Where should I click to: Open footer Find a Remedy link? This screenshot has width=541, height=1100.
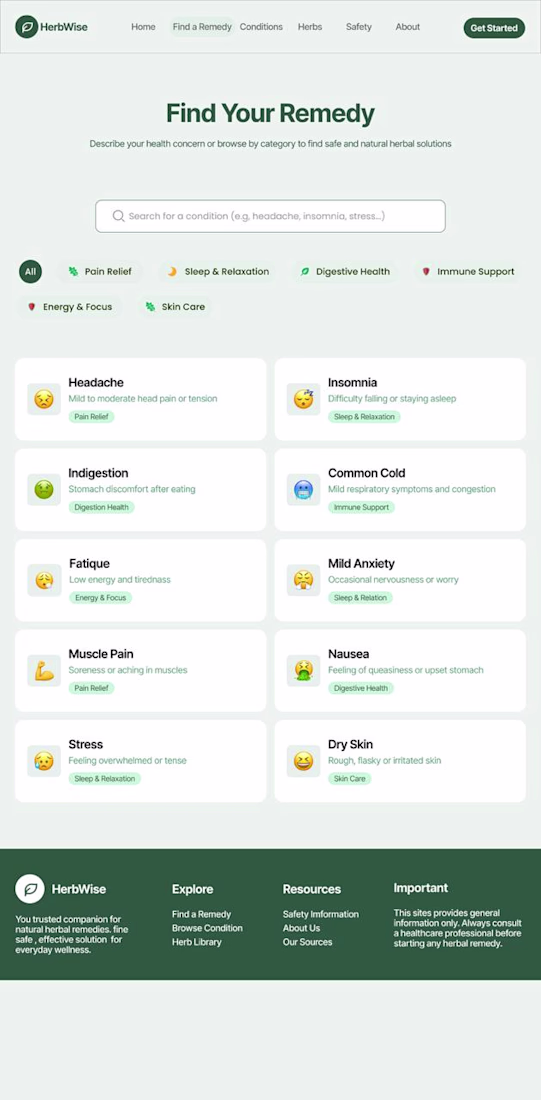pyautogui.click(x=201, y=914)
